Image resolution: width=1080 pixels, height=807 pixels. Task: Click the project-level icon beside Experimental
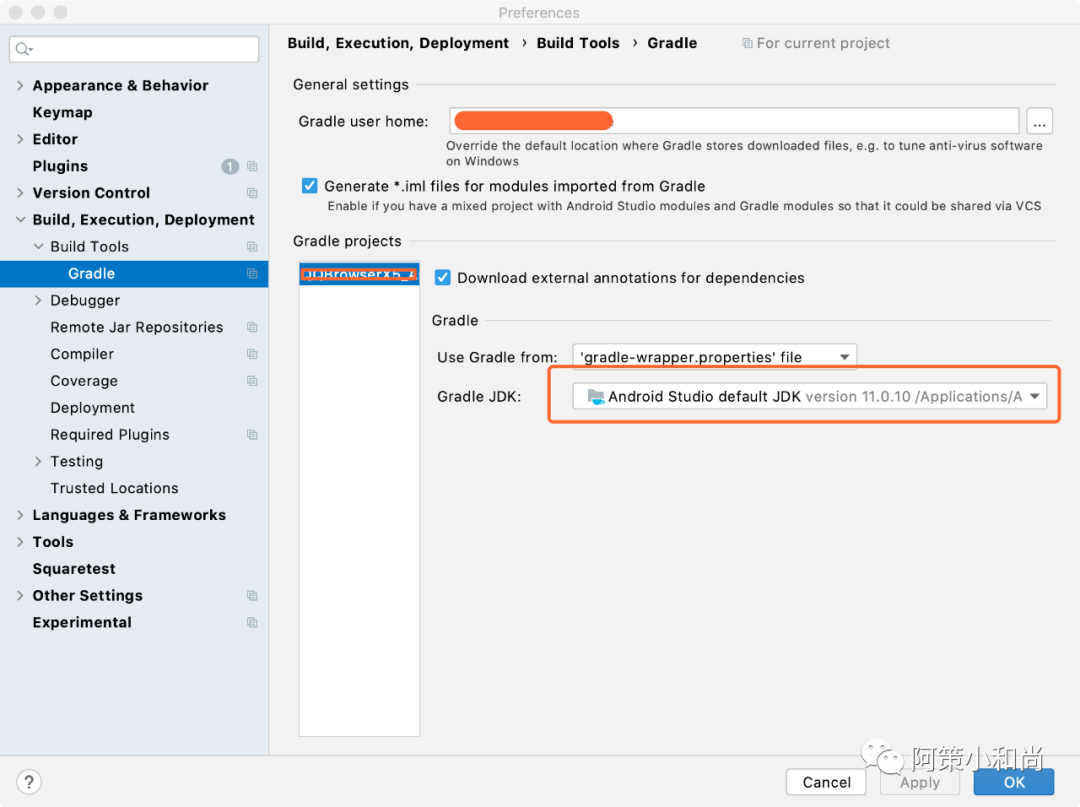(252, 623)
